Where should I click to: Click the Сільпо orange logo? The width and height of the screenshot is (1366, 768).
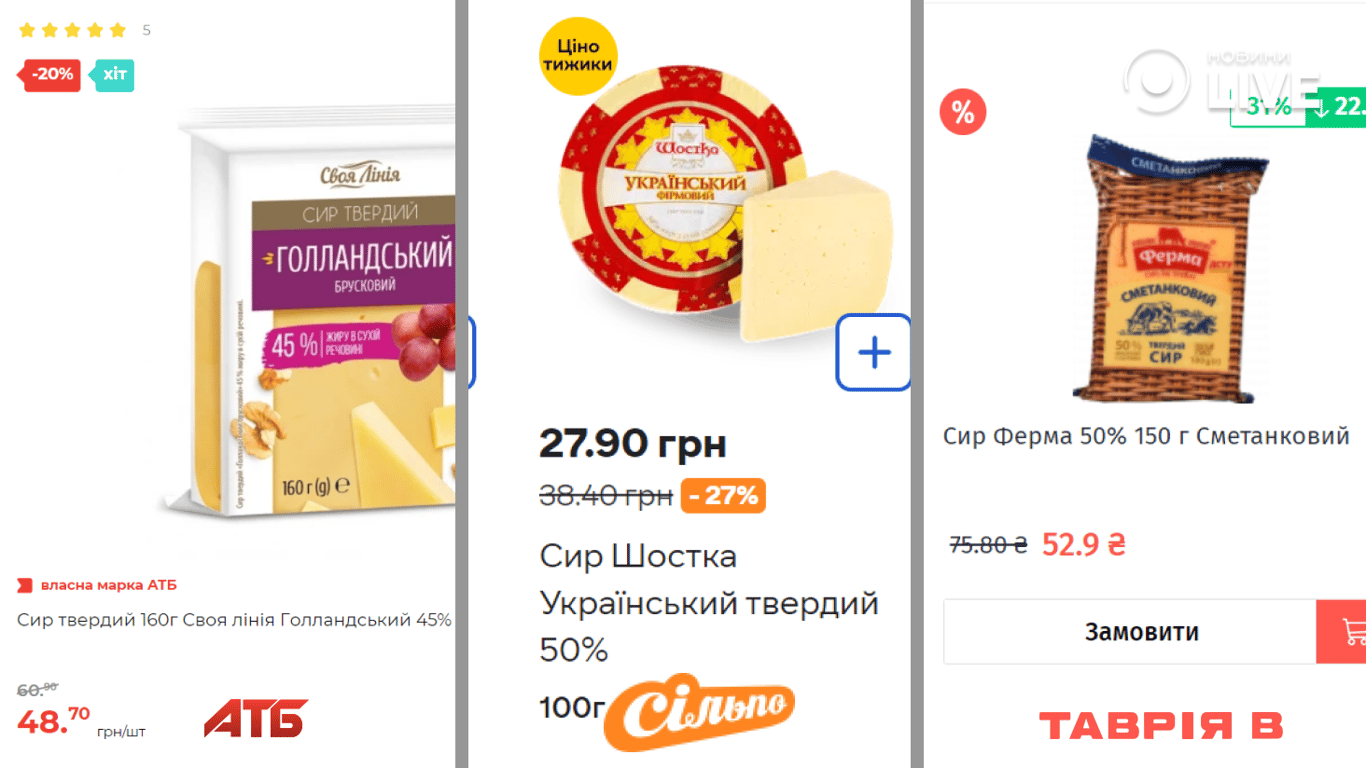click(699, 711)
